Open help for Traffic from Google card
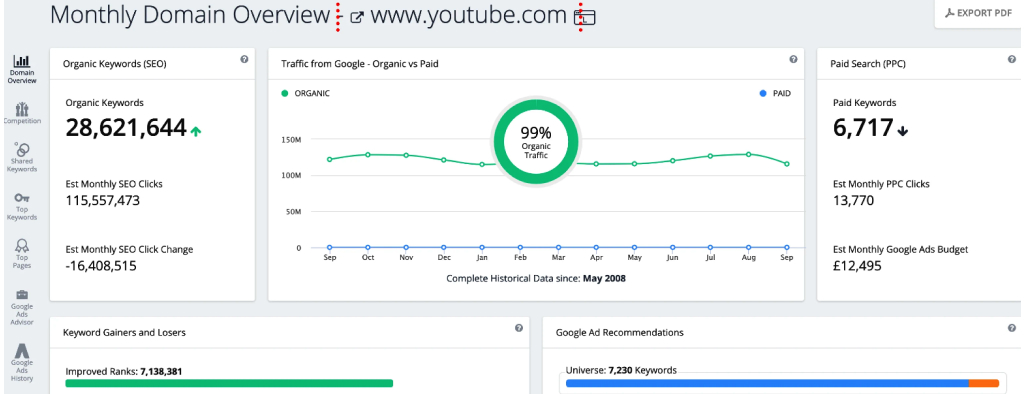The width and height of the screenshot is (1024, 394). 793,59
